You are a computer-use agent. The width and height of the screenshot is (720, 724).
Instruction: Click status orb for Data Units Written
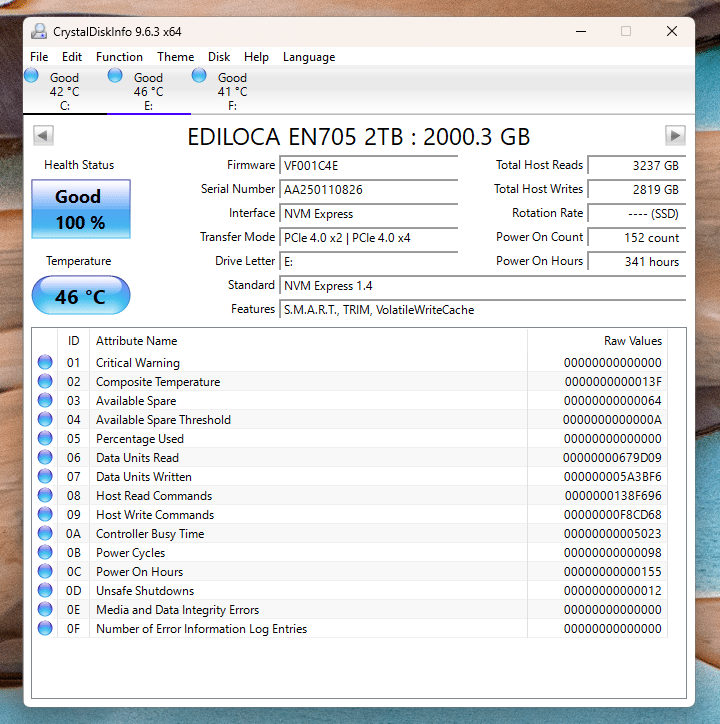[45, 476]
